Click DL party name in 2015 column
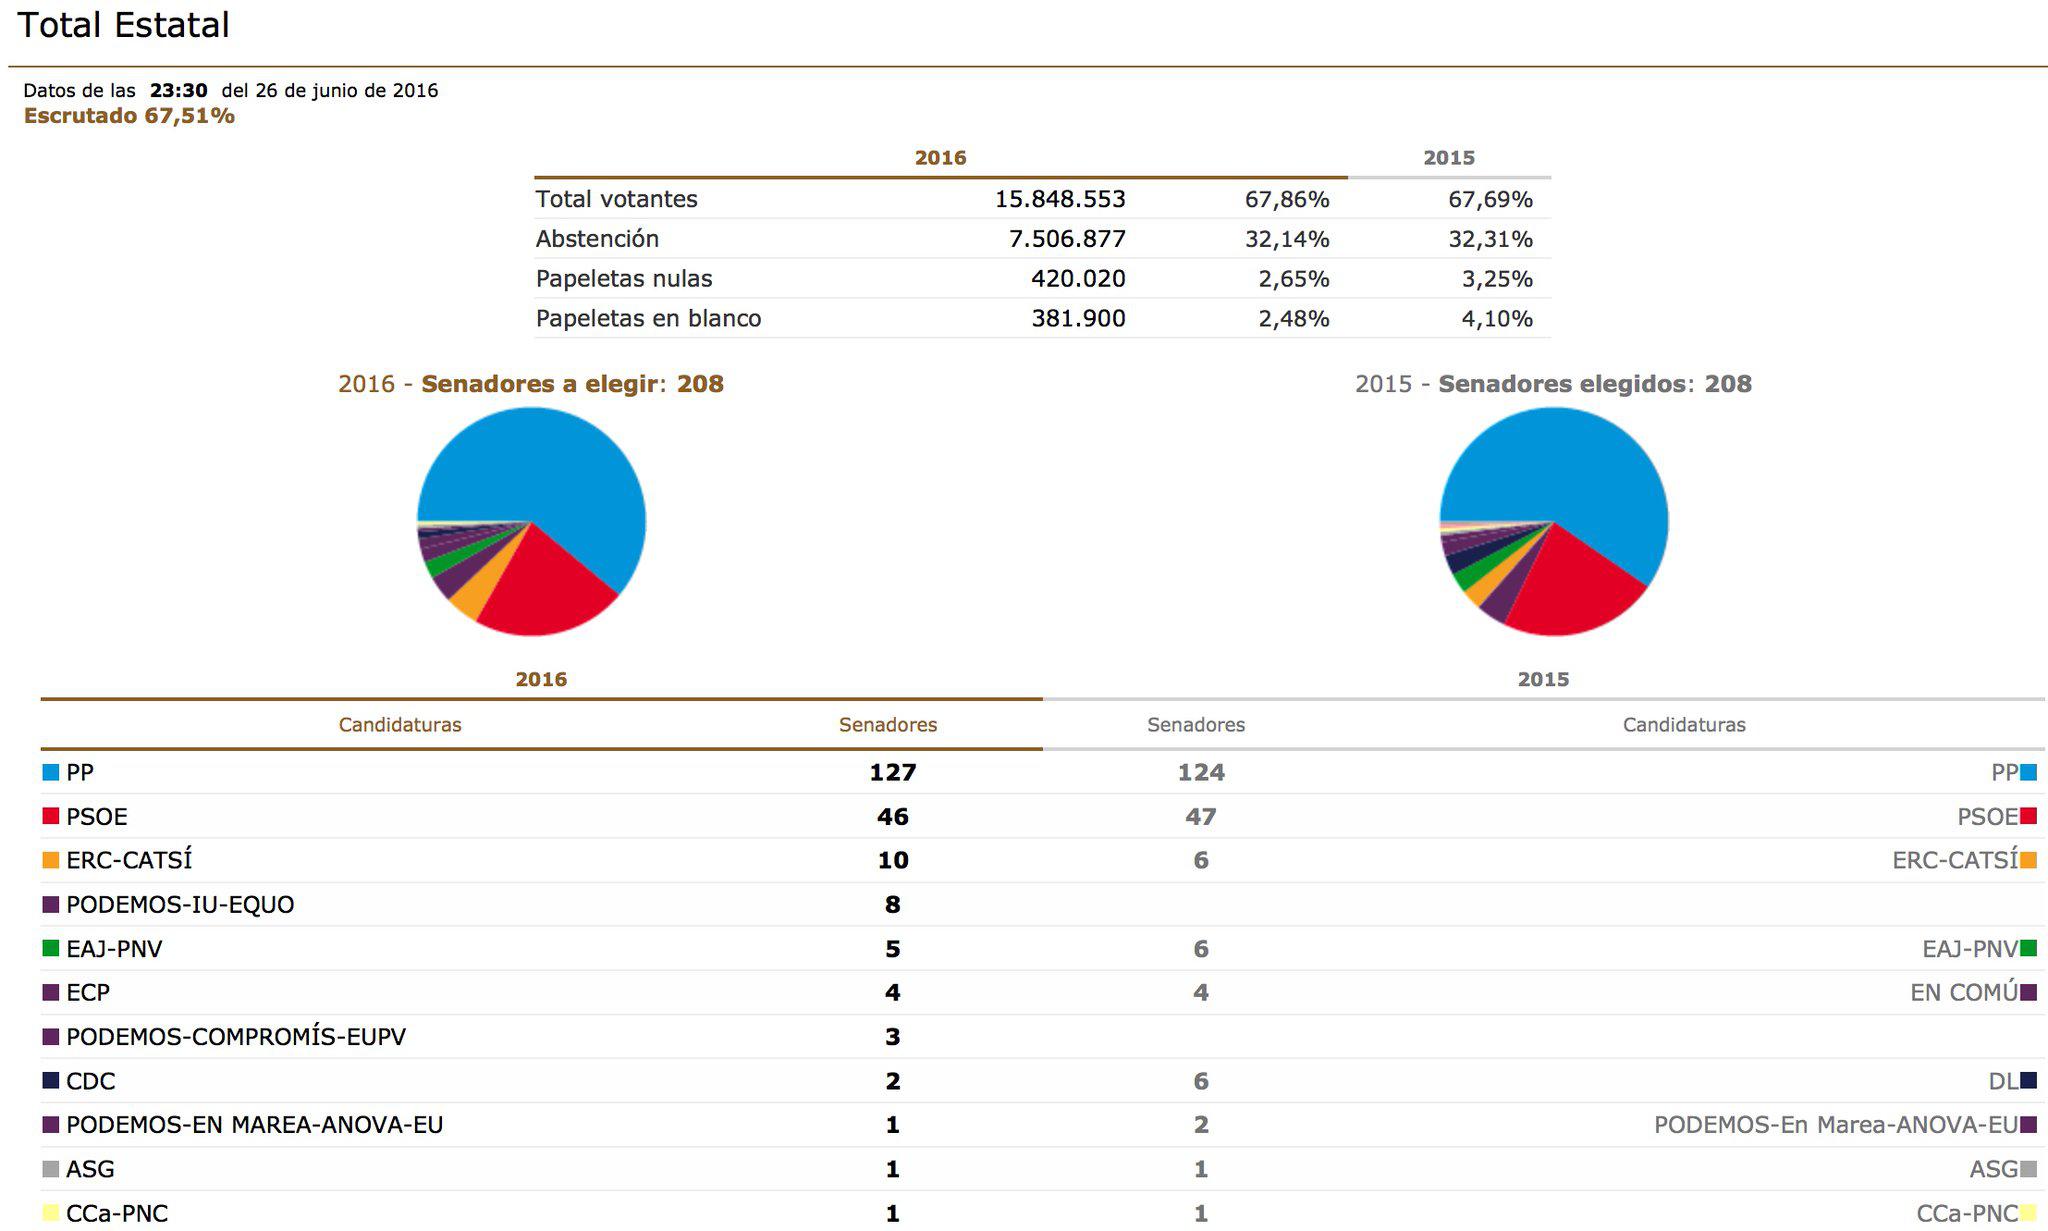 (2003, 1081)
